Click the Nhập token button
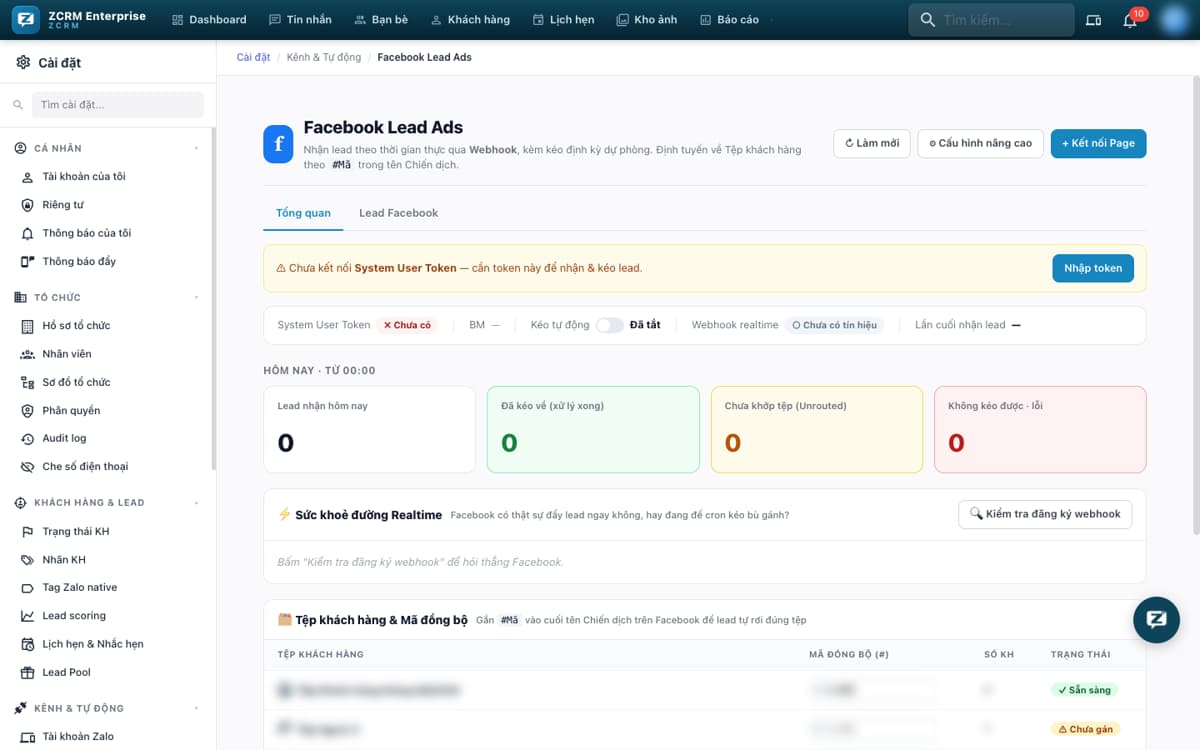 pyautogui.click(x=1092, y=268)
